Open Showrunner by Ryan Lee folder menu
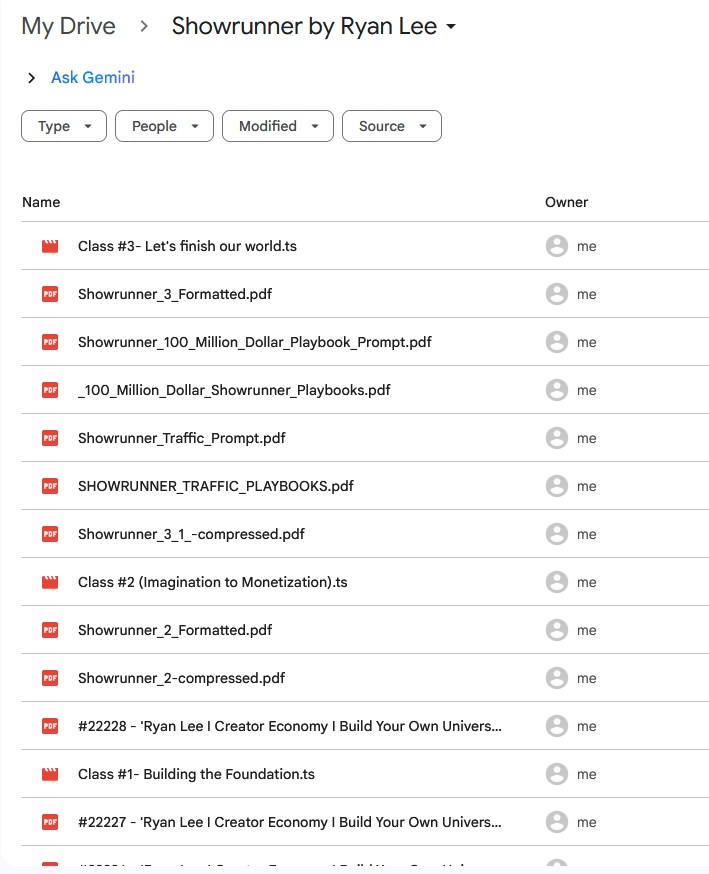 [314, 26]
